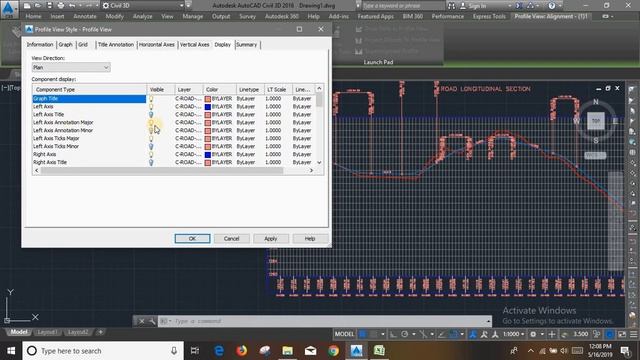640x360 pixels.
Task: Open the AutoCAD application menu button
Action: (9, 9)
